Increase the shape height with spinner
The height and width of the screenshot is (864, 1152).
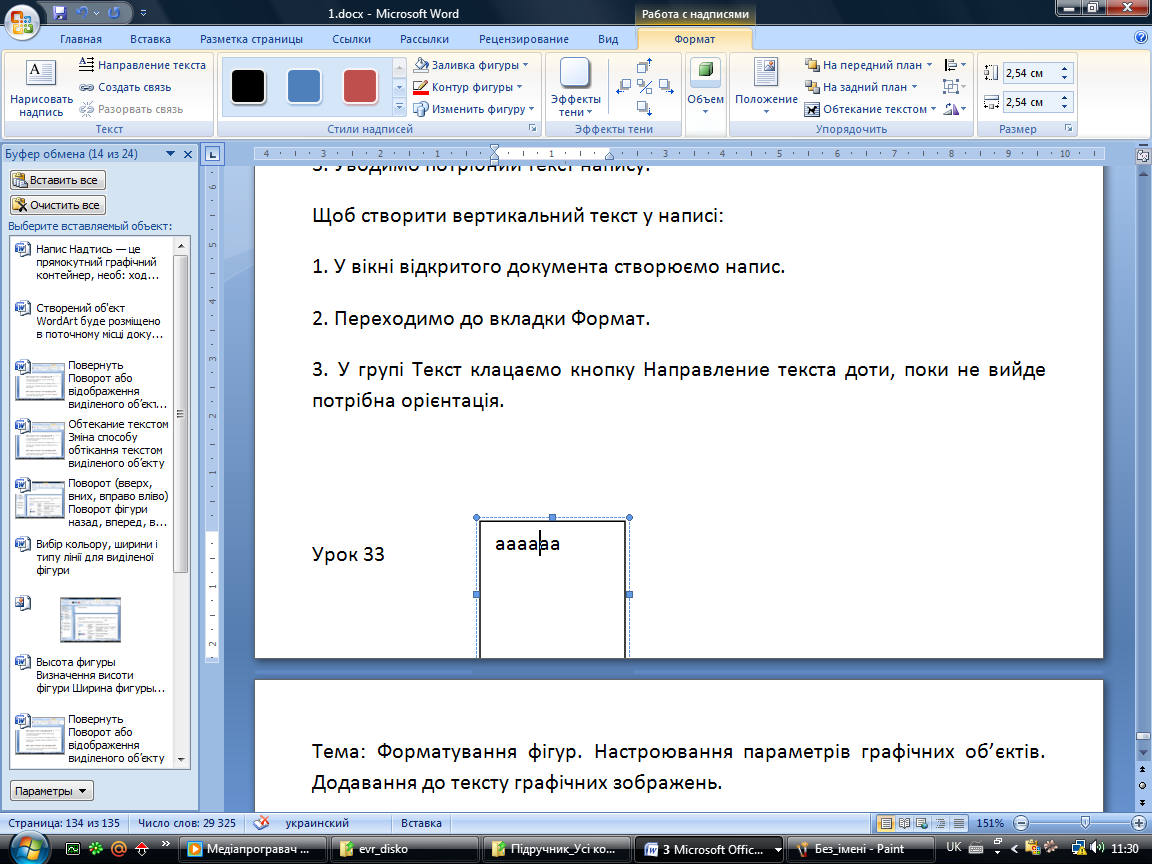1065,68
